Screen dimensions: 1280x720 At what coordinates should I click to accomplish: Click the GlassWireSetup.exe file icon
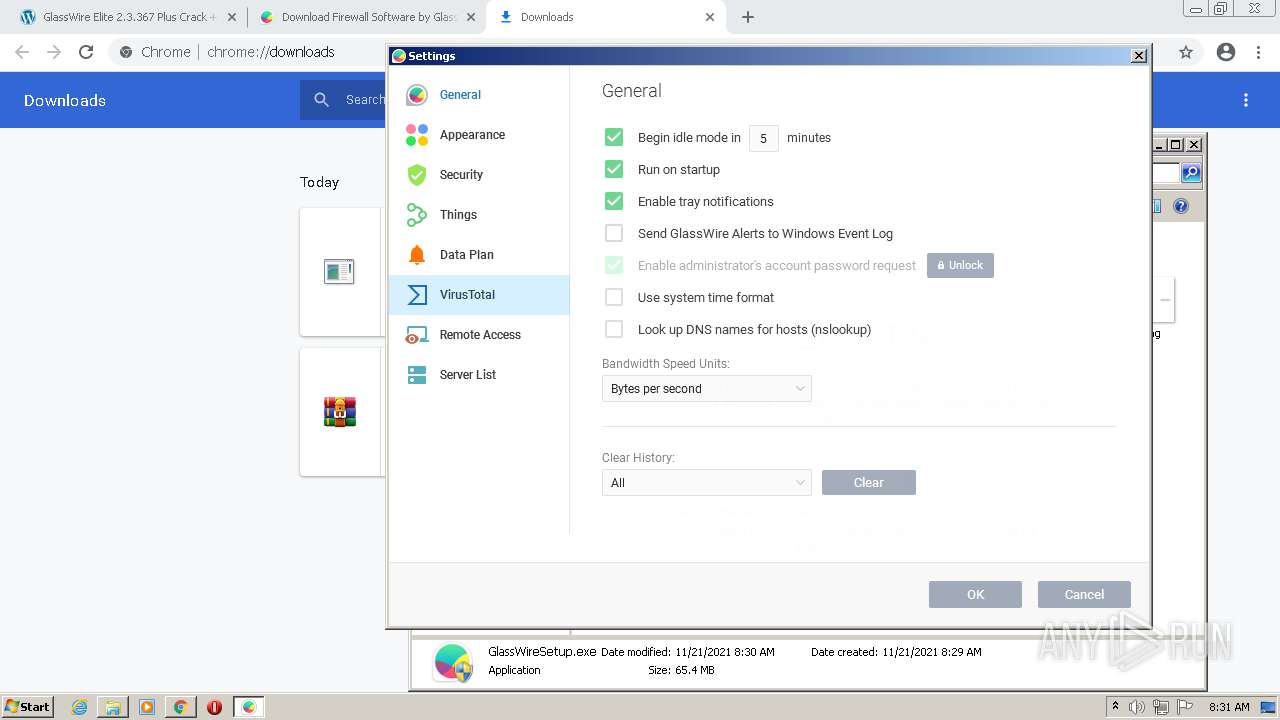click(x=453, y=662)
